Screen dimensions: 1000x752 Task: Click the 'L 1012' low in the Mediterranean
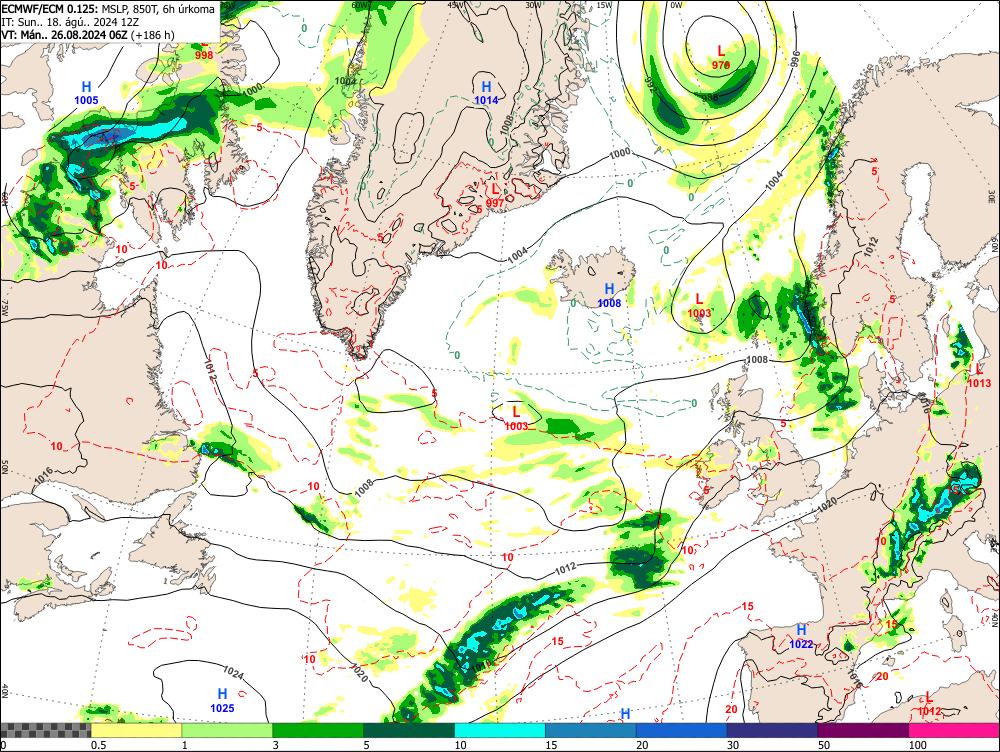929,704
